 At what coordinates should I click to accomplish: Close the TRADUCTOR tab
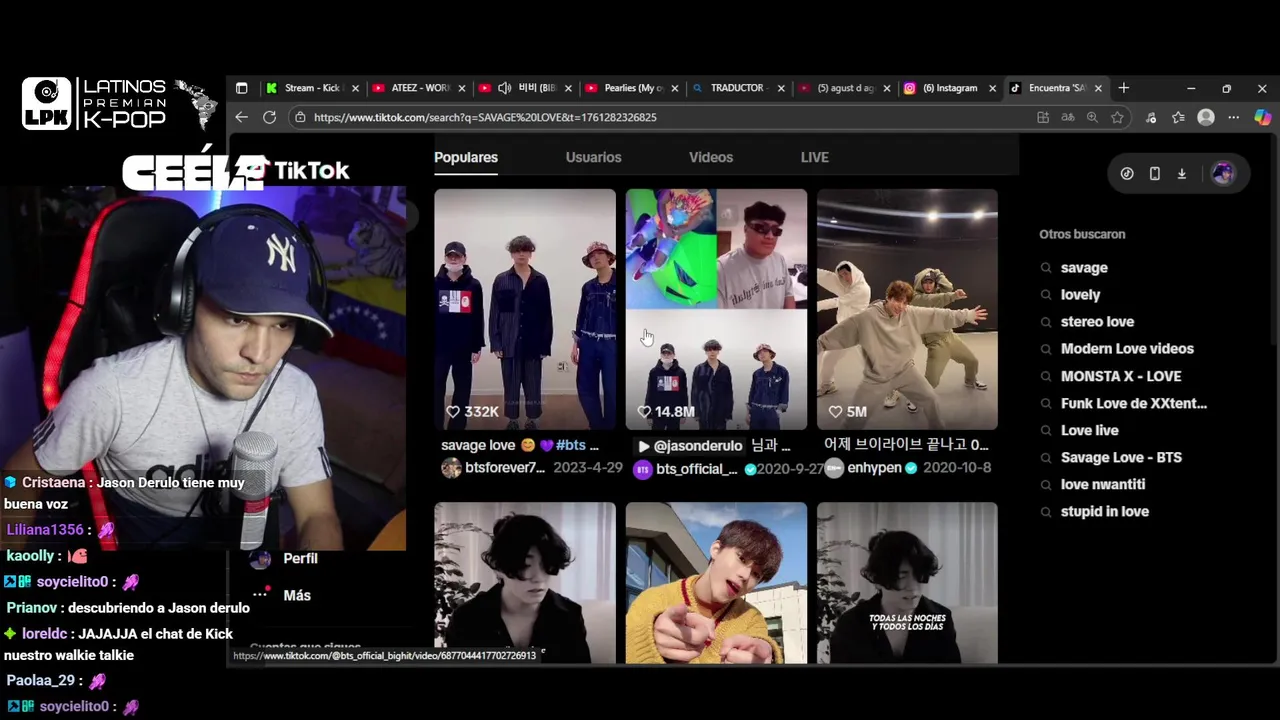tap(781, 88)
